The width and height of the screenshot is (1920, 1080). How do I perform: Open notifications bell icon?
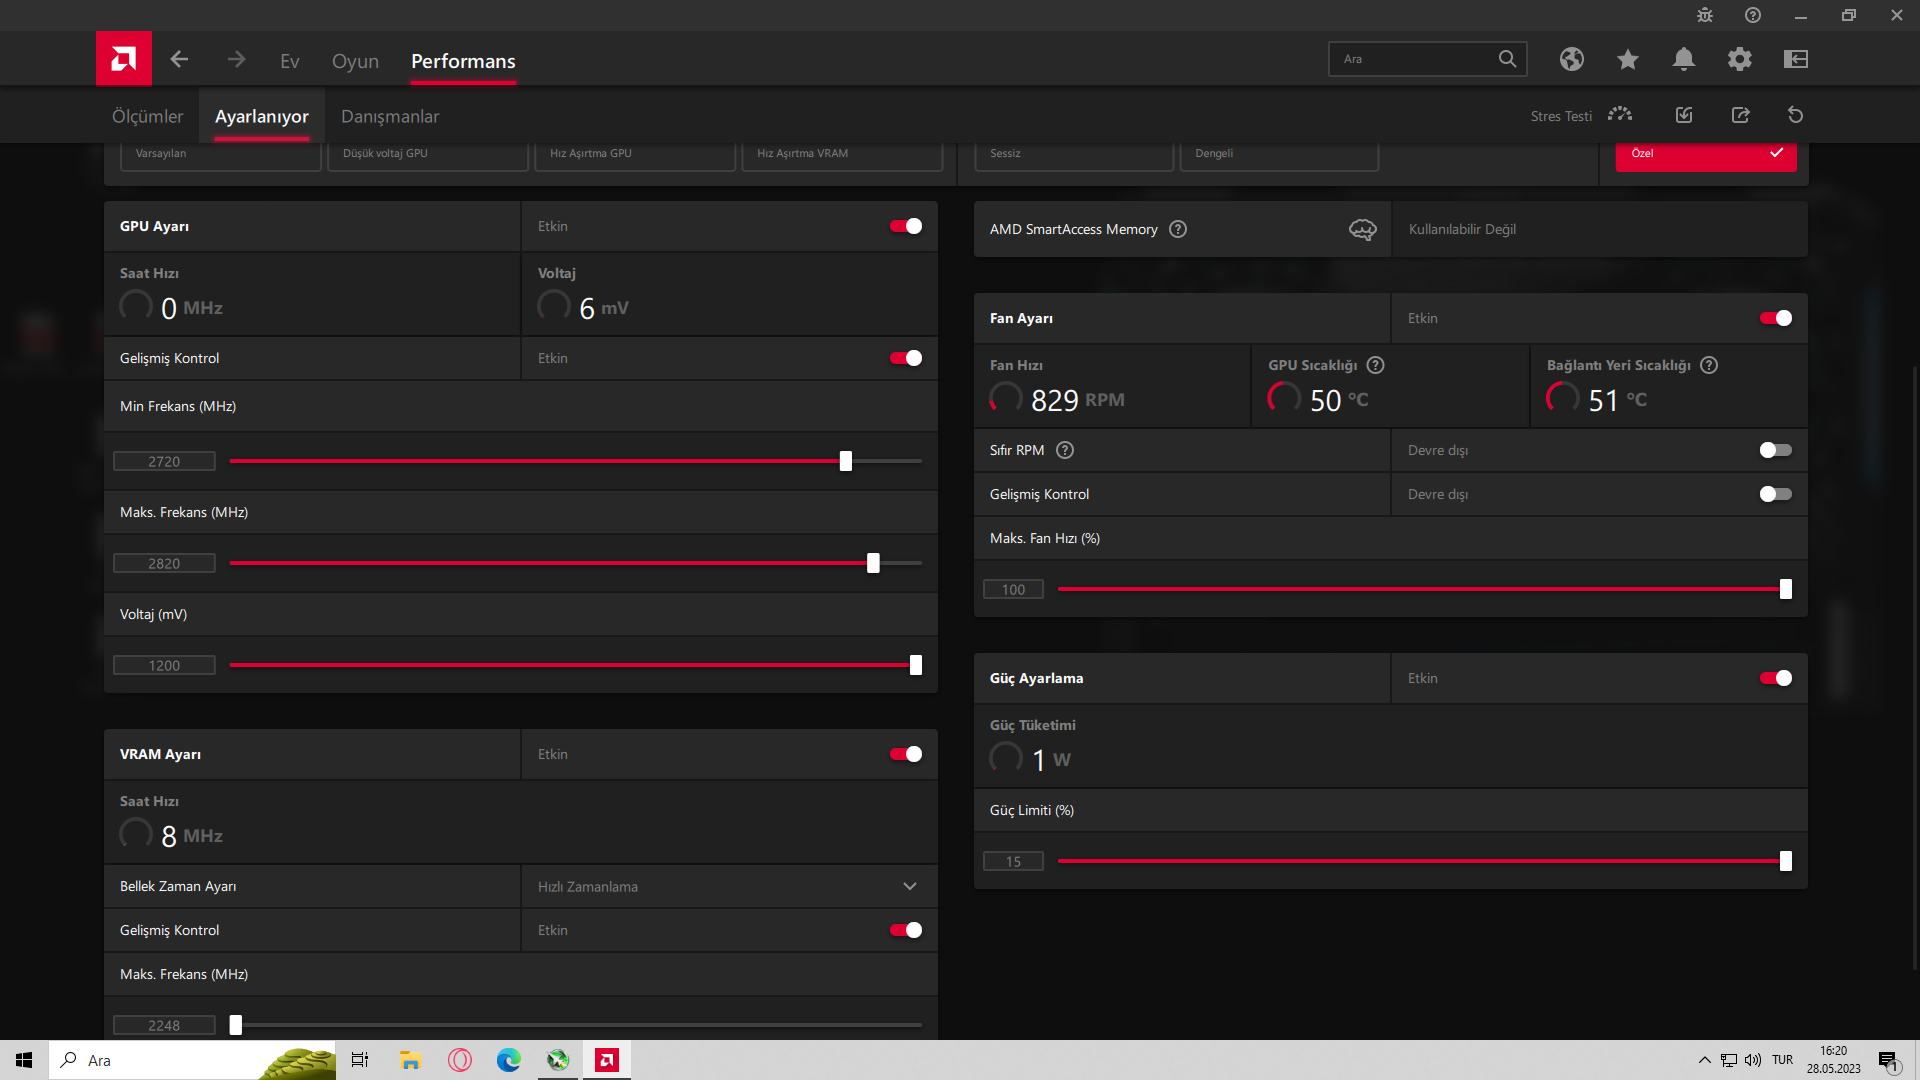[1684, 59]
